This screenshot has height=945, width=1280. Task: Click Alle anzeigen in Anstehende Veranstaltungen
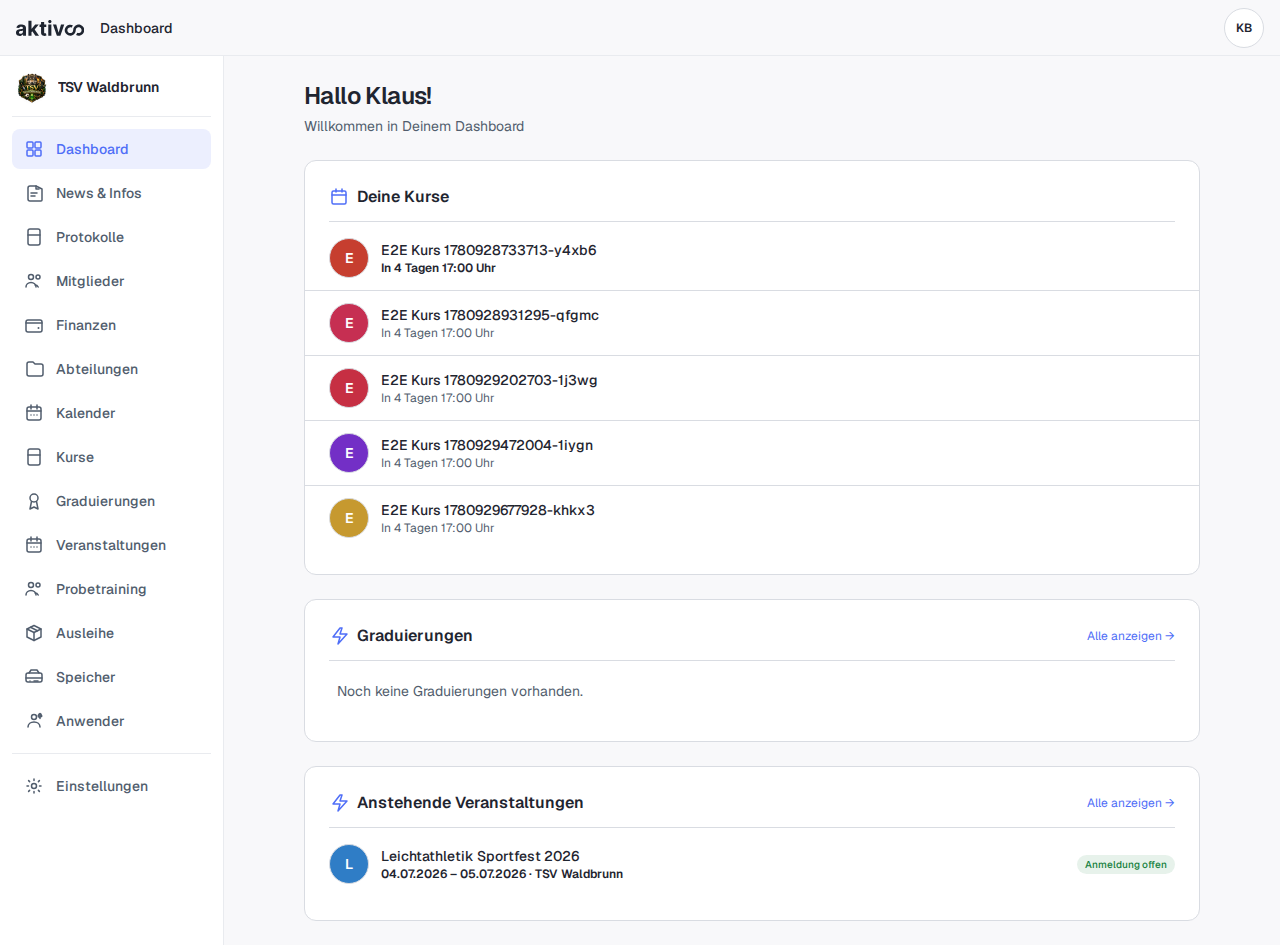[1130, 803]
